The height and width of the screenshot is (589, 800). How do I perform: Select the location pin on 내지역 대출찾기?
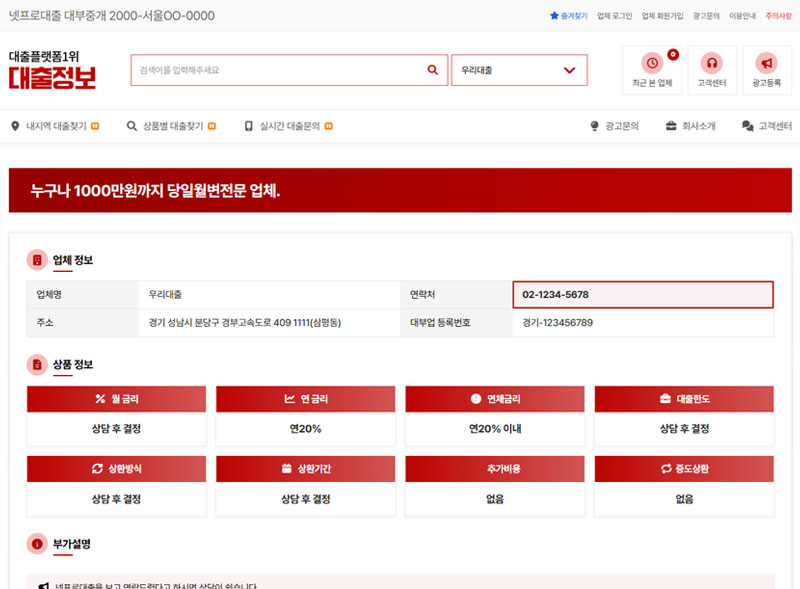tap(14, 125)
